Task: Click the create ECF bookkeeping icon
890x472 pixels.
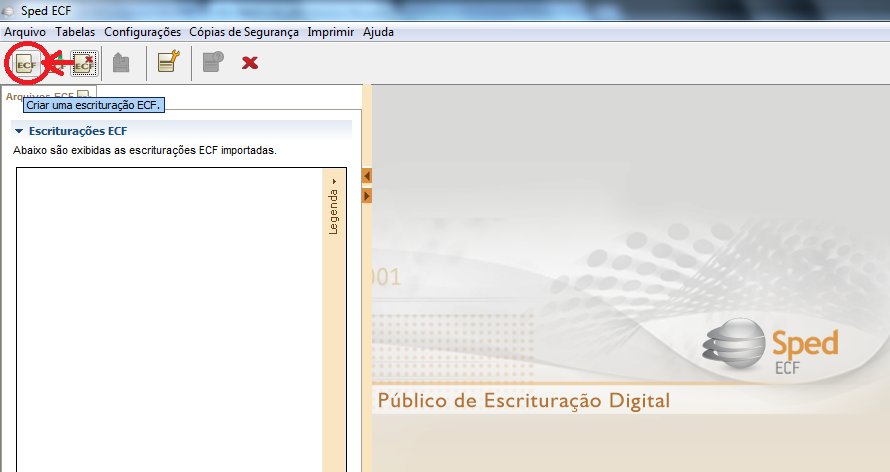Action: pos(26,64)
